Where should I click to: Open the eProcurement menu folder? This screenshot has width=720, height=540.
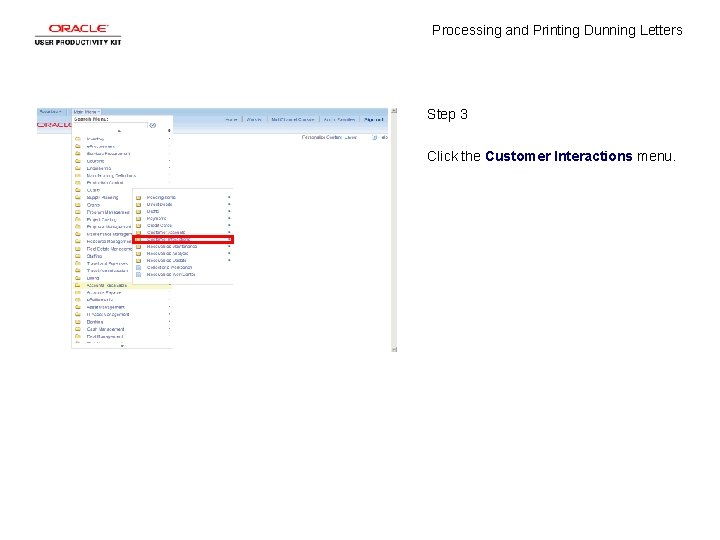click(101, 146)
